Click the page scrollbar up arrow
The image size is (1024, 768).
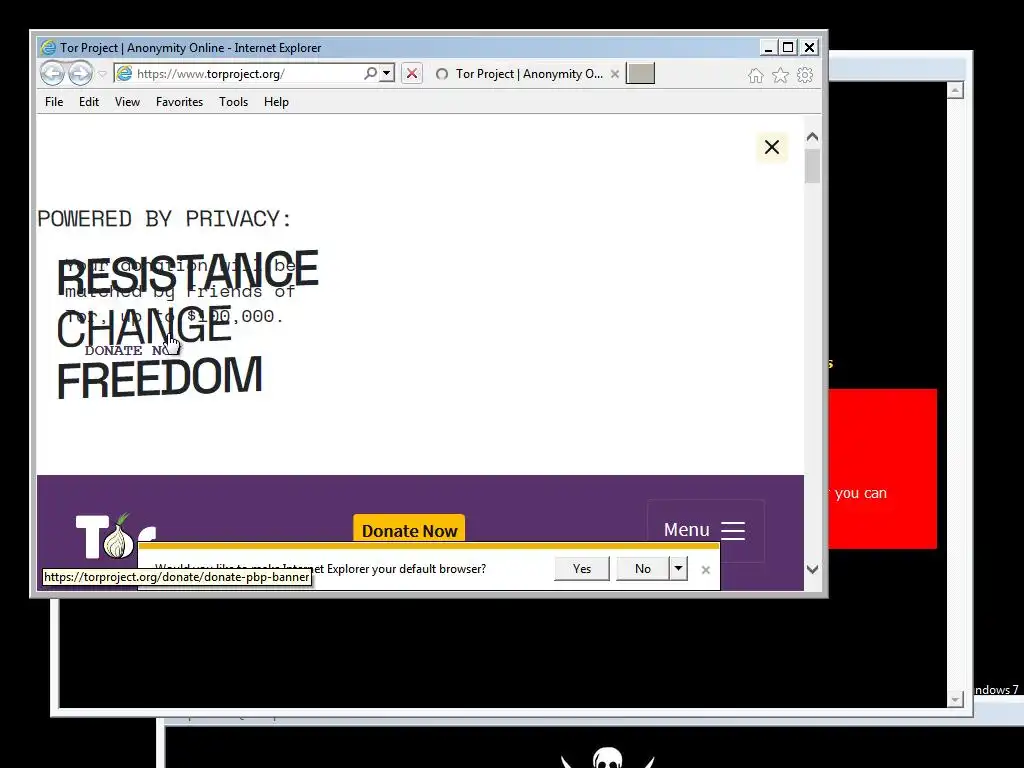pyautogui.click(x=812, y=136)
